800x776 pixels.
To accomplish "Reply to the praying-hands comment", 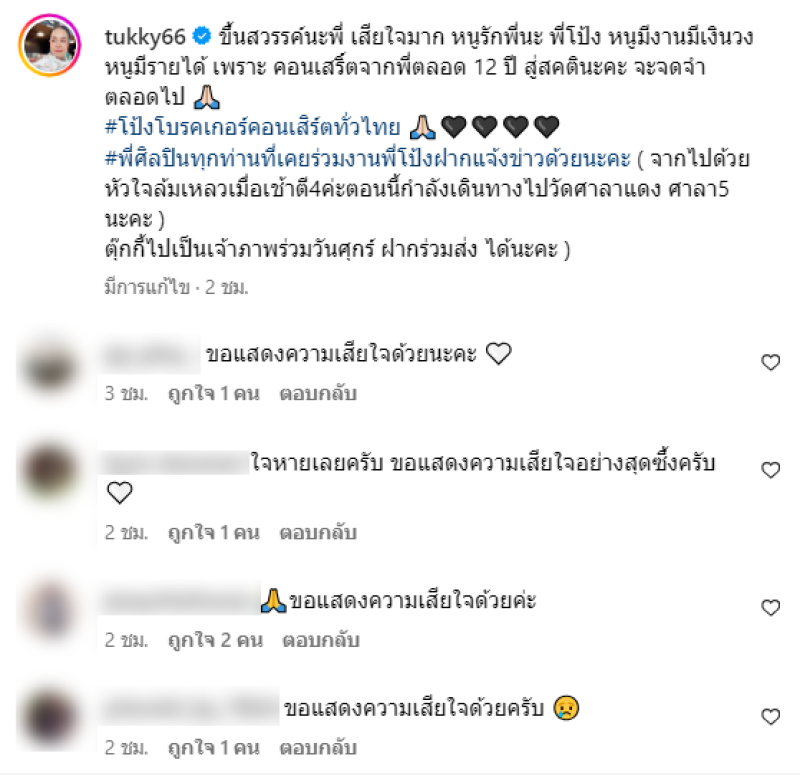I will 321,640.
